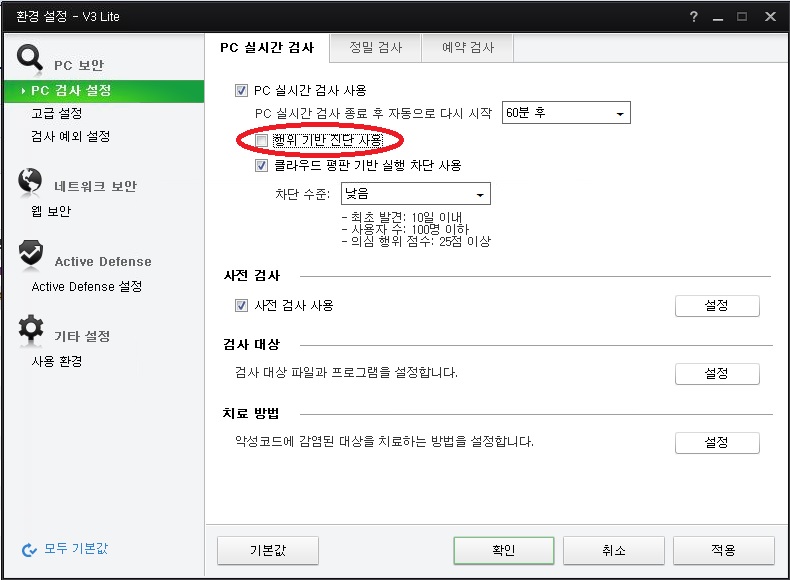Click the 네트워크 보안 globe icon
This screenshot has width=790, height=580.
click(x=31, y=181)
